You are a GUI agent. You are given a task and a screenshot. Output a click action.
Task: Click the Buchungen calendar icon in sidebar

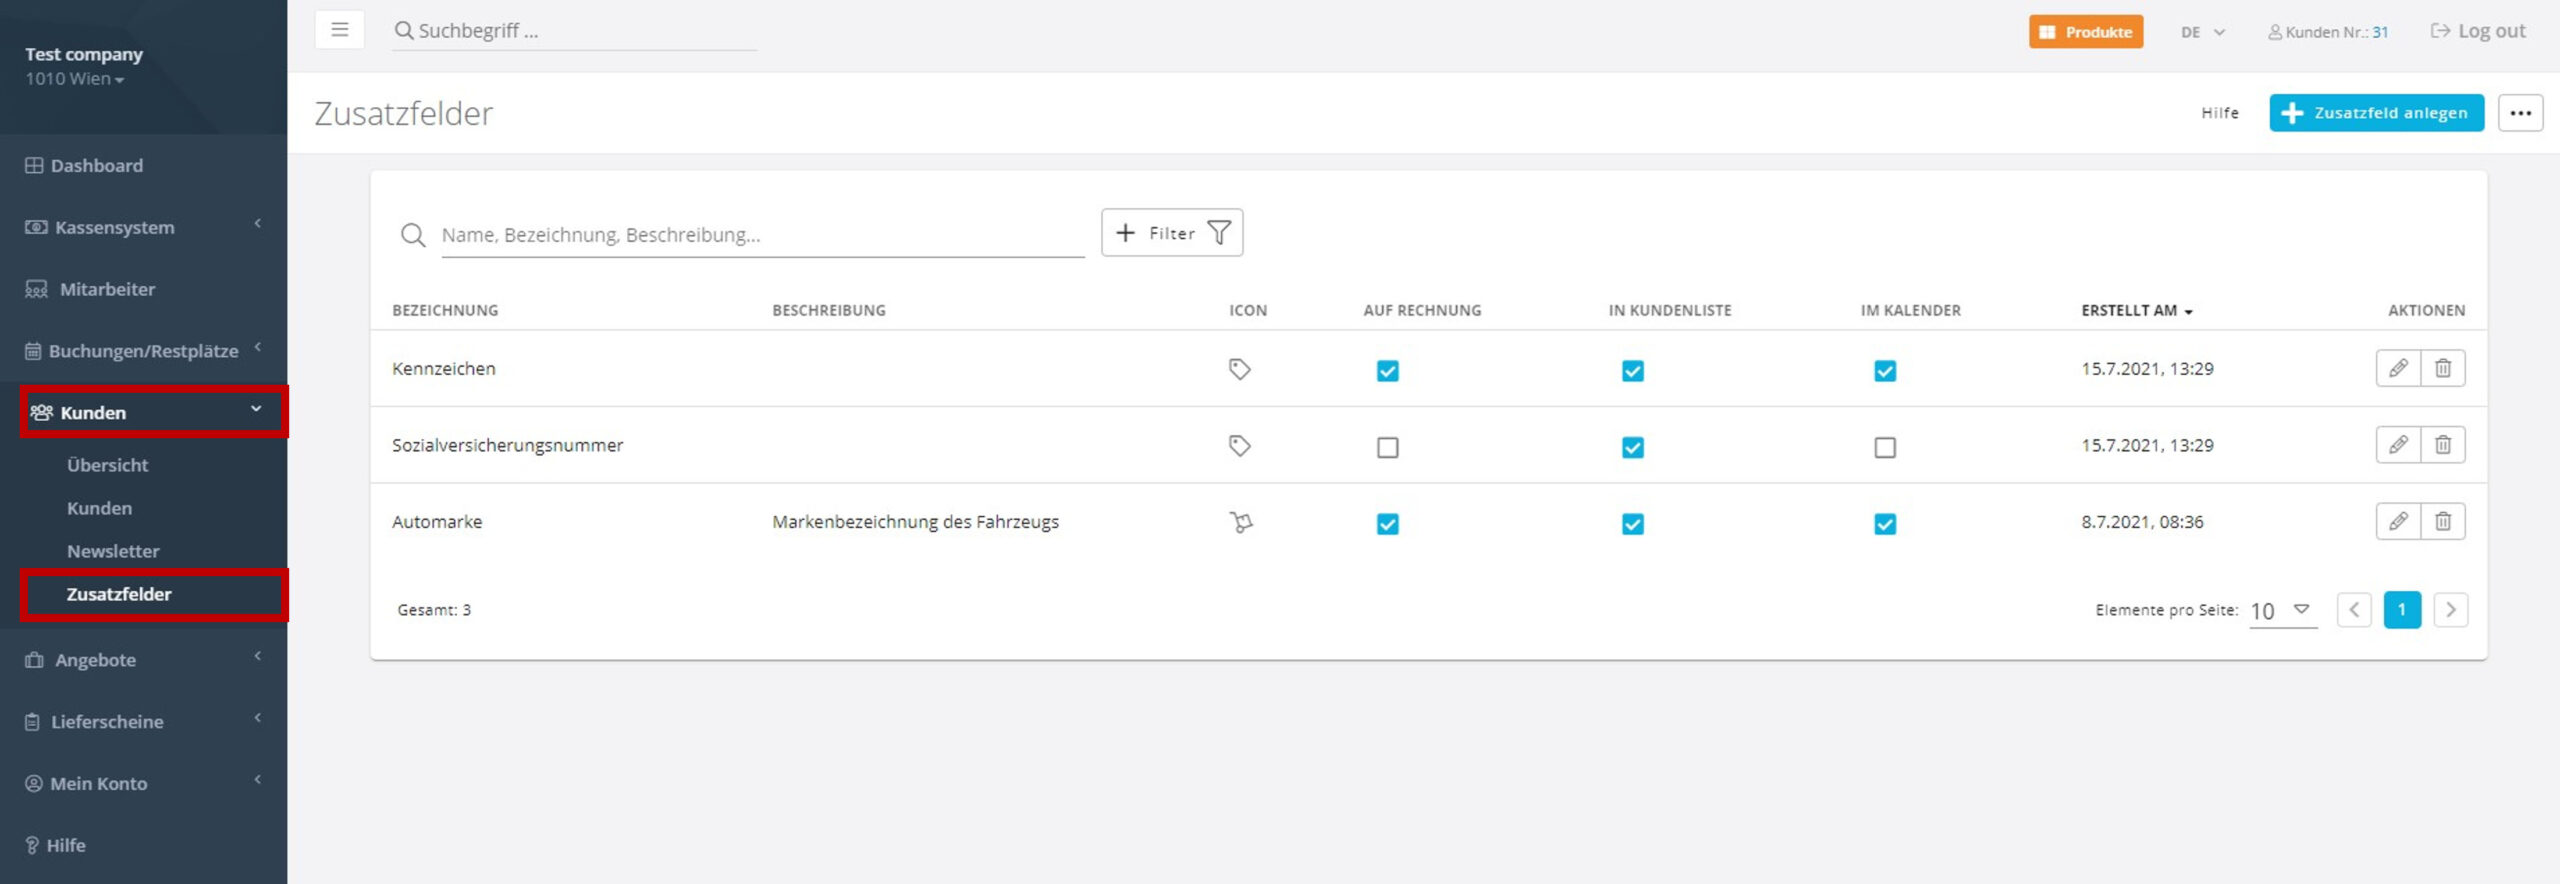point(33,351)
